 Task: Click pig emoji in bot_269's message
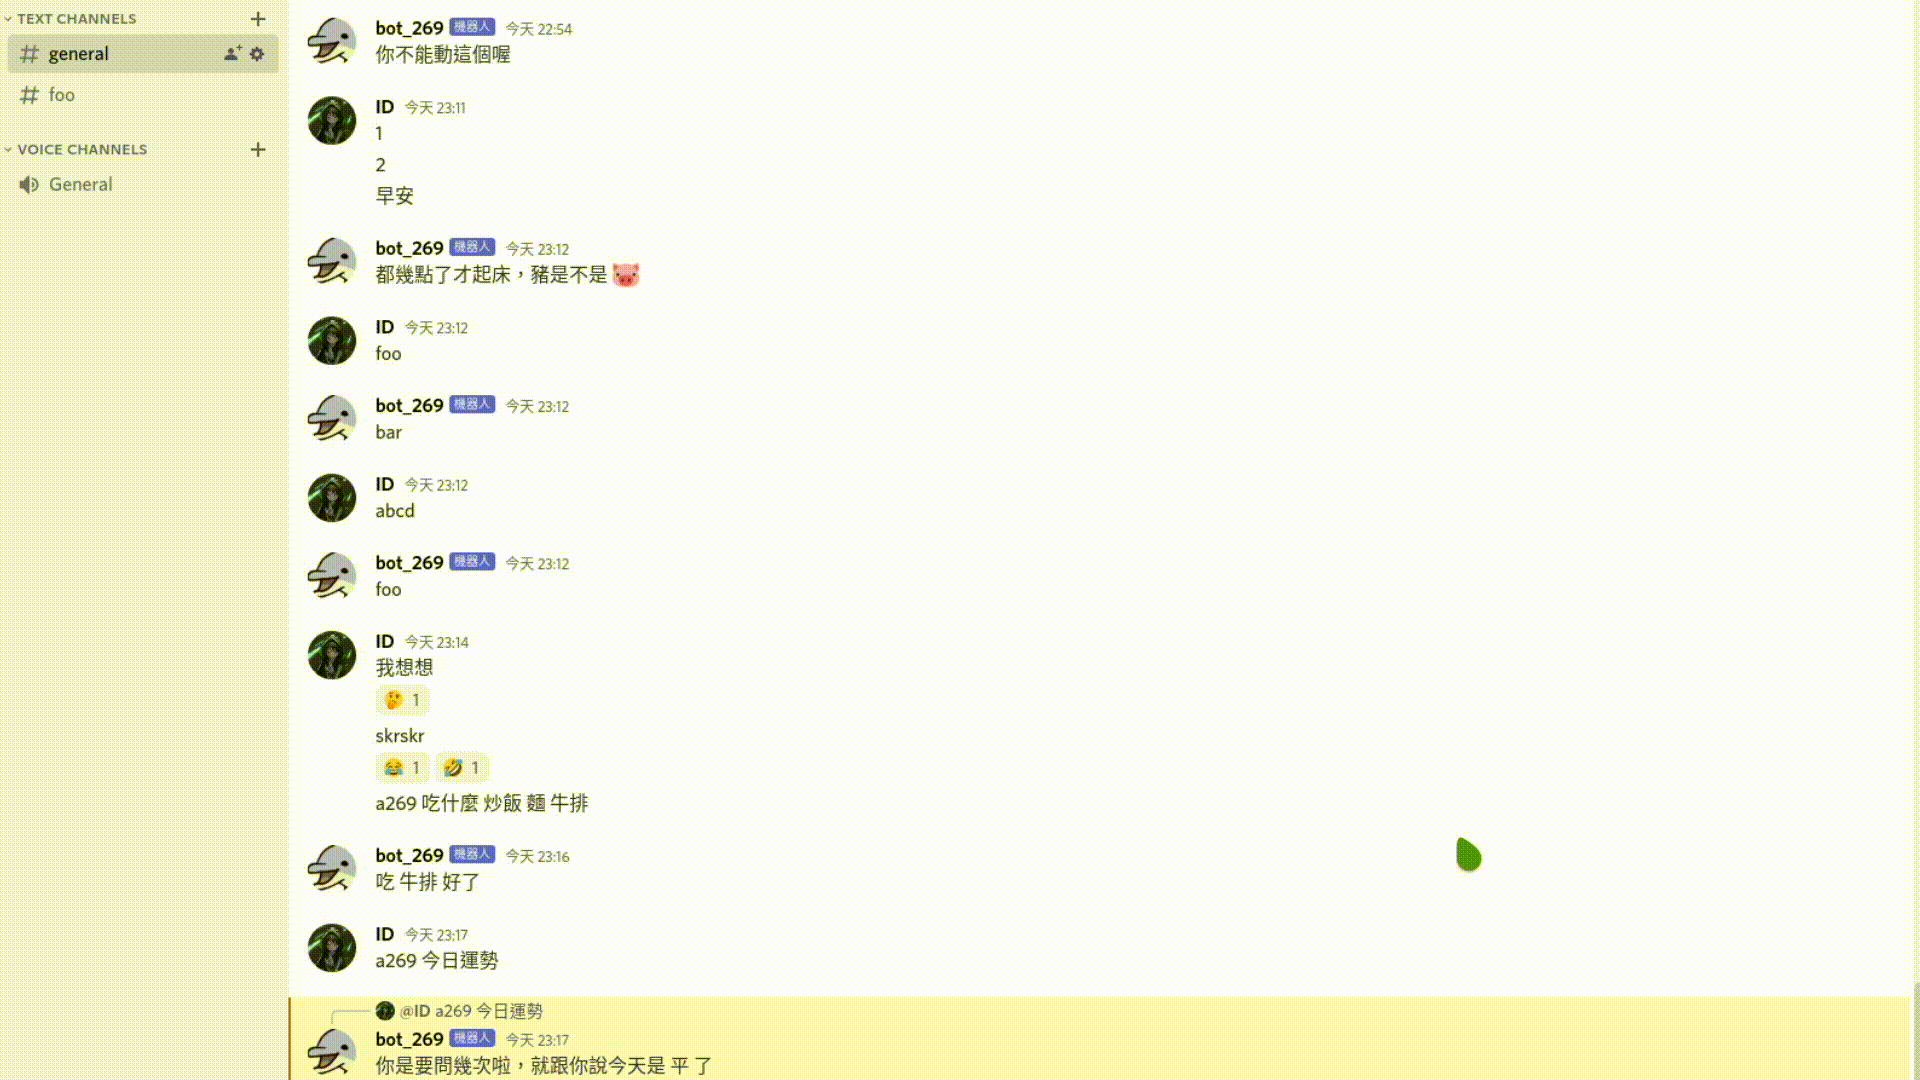[x=626, y=275]
